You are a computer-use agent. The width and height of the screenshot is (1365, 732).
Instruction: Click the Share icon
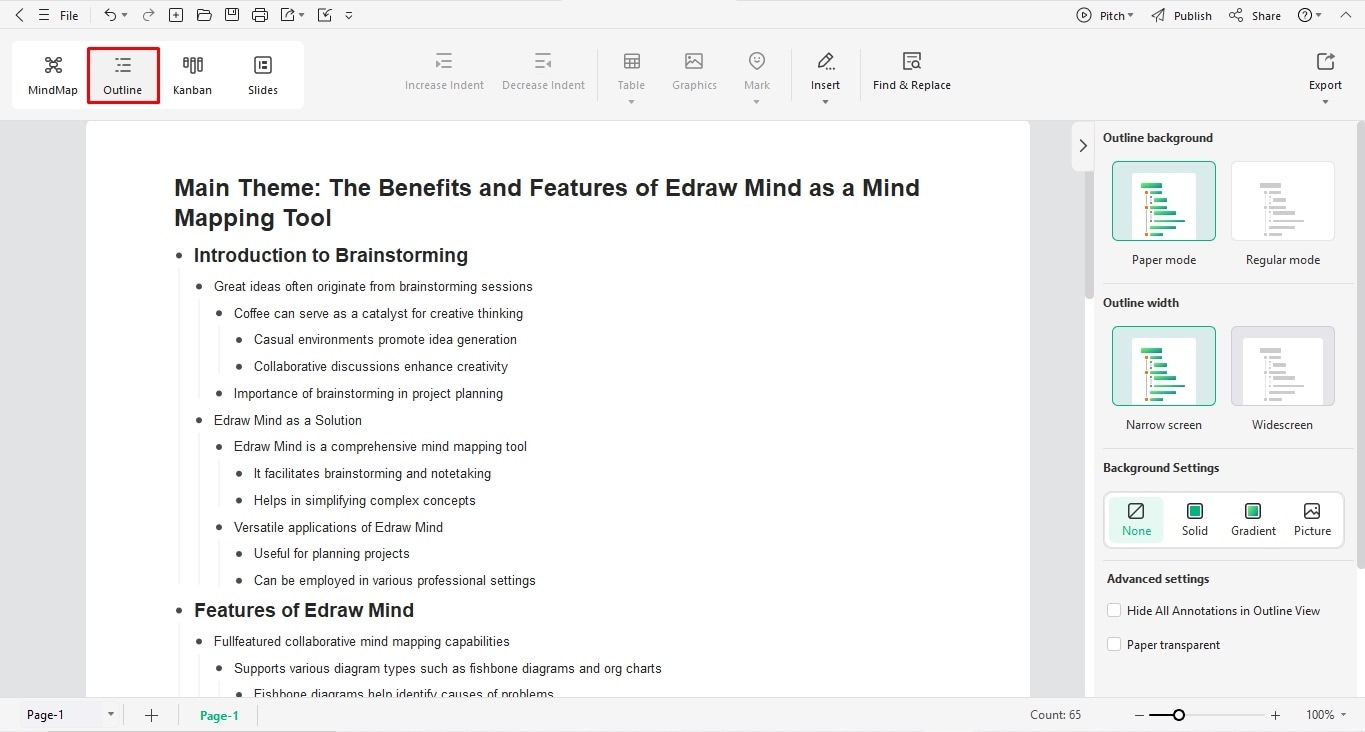(x=1236, y=15)
